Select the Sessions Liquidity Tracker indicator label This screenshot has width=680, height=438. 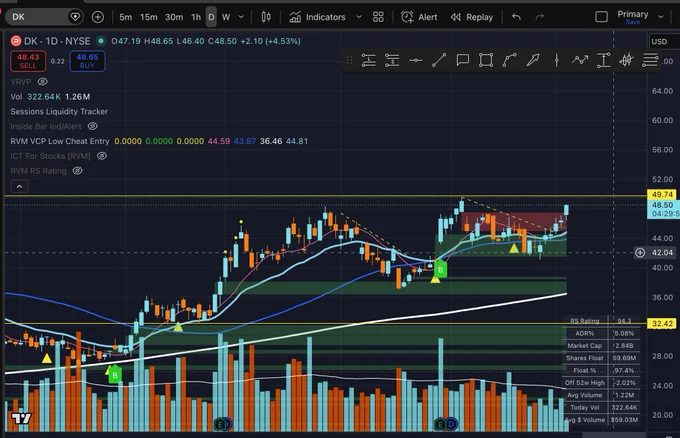click(x=59, y=111)
